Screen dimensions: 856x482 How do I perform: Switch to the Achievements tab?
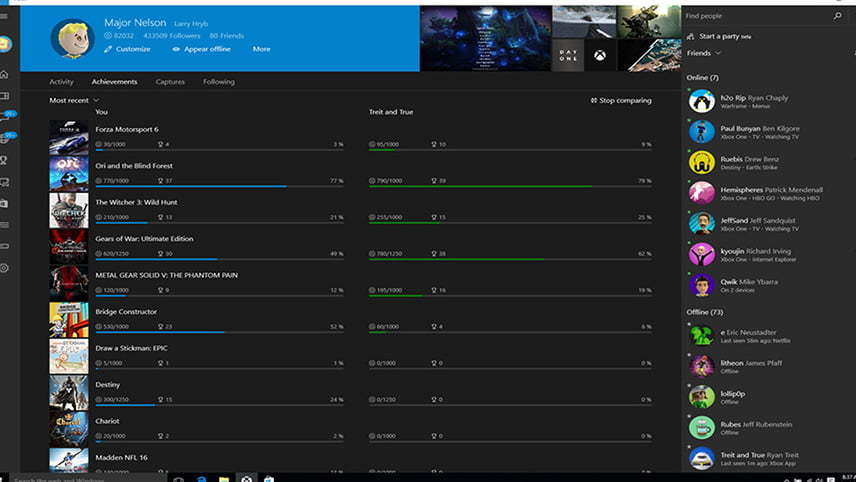[x=115, y=82]
